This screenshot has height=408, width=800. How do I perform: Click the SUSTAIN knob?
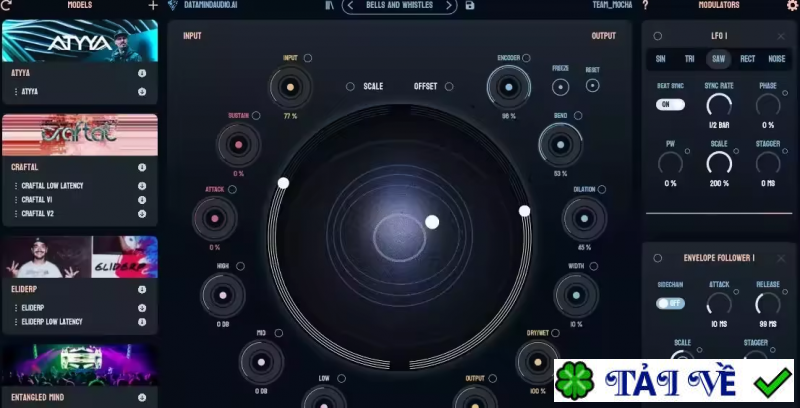(239, 145)
